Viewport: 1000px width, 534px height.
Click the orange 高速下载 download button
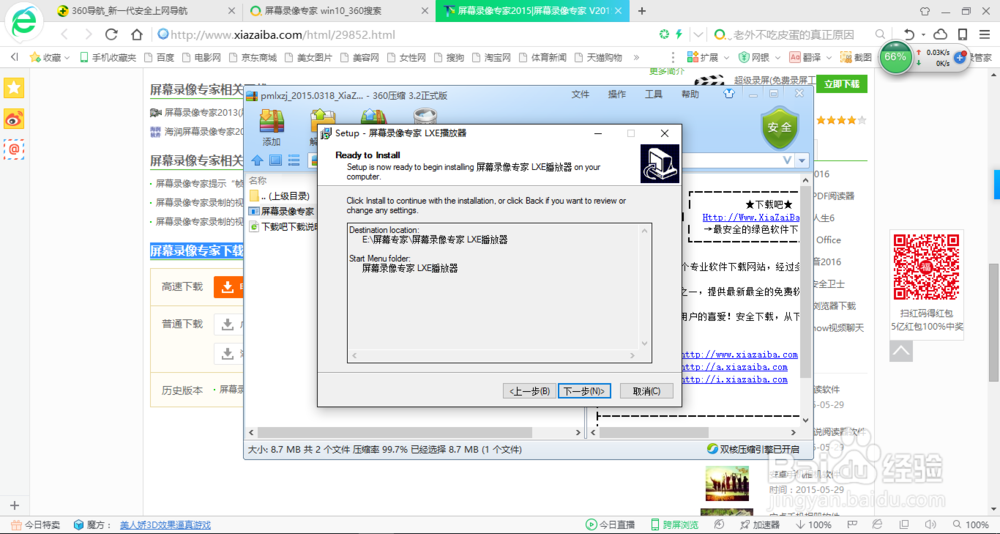(x=228, y=288)
